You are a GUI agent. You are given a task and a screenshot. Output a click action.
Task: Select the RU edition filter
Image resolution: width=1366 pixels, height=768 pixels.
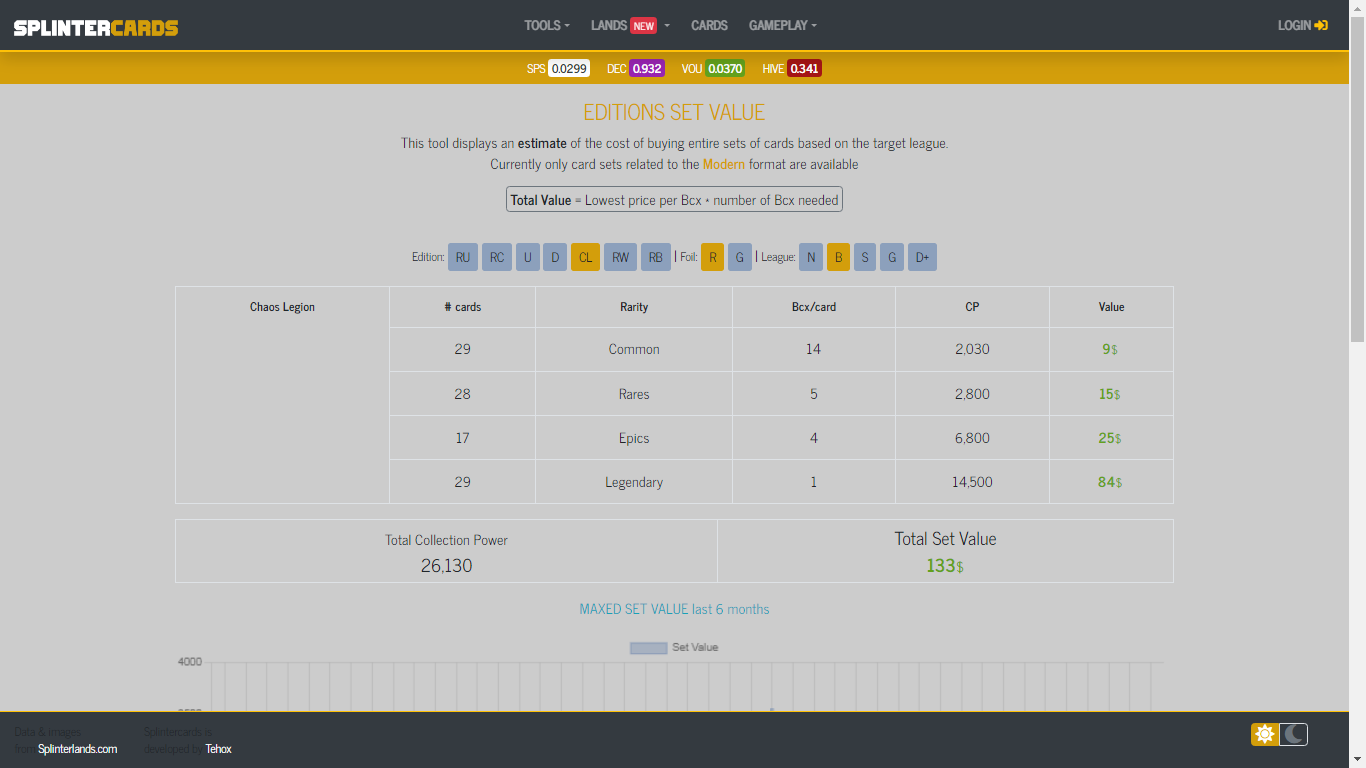tap(463, 257)
